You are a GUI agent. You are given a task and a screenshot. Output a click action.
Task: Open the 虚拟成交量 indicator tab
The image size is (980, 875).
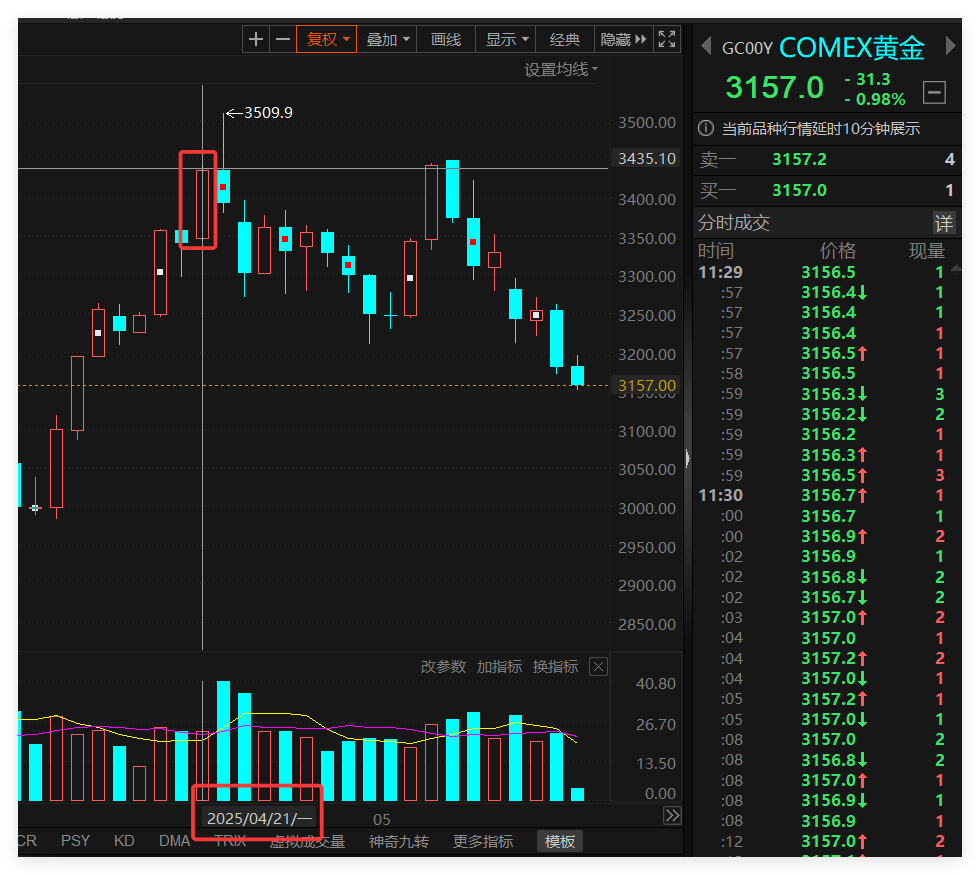tap(308, 841)
